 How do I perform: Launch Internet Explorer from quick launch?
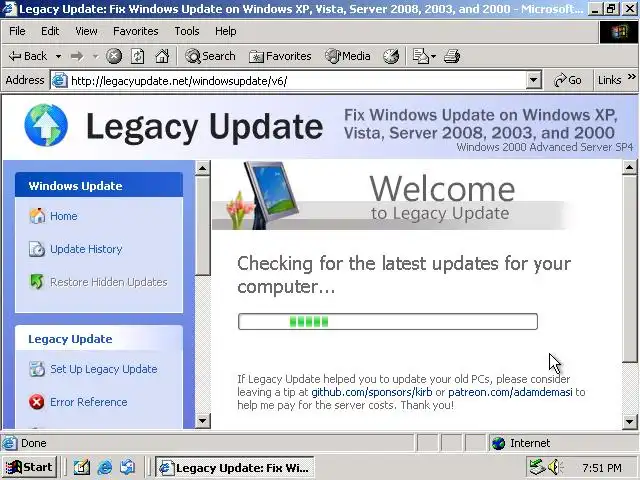click(104, 467)
